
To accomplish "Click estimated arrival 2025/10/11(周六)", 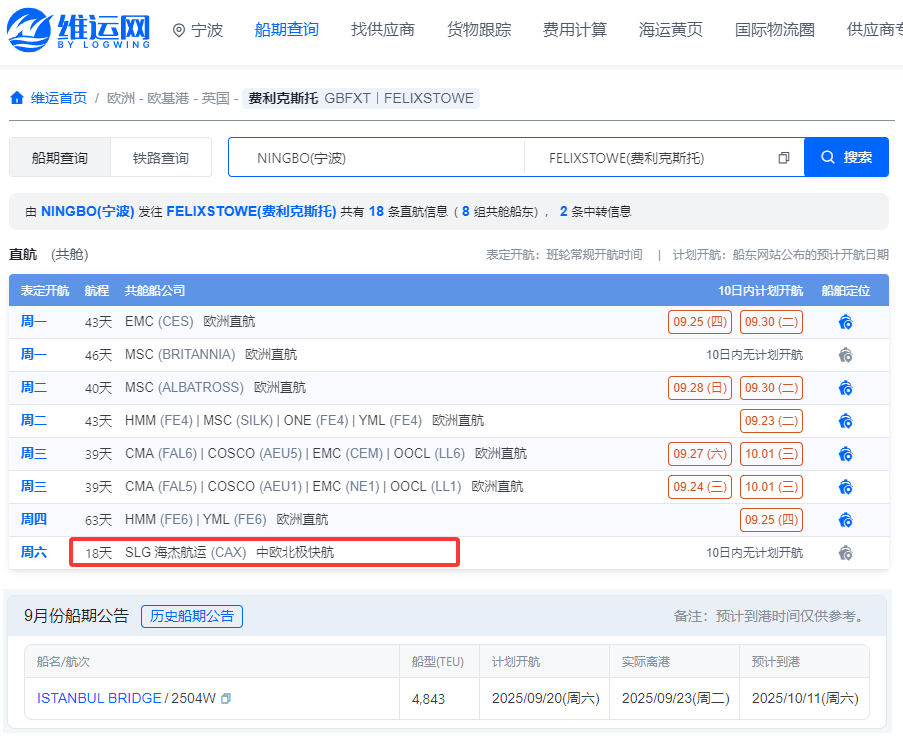I will (805, 699).
